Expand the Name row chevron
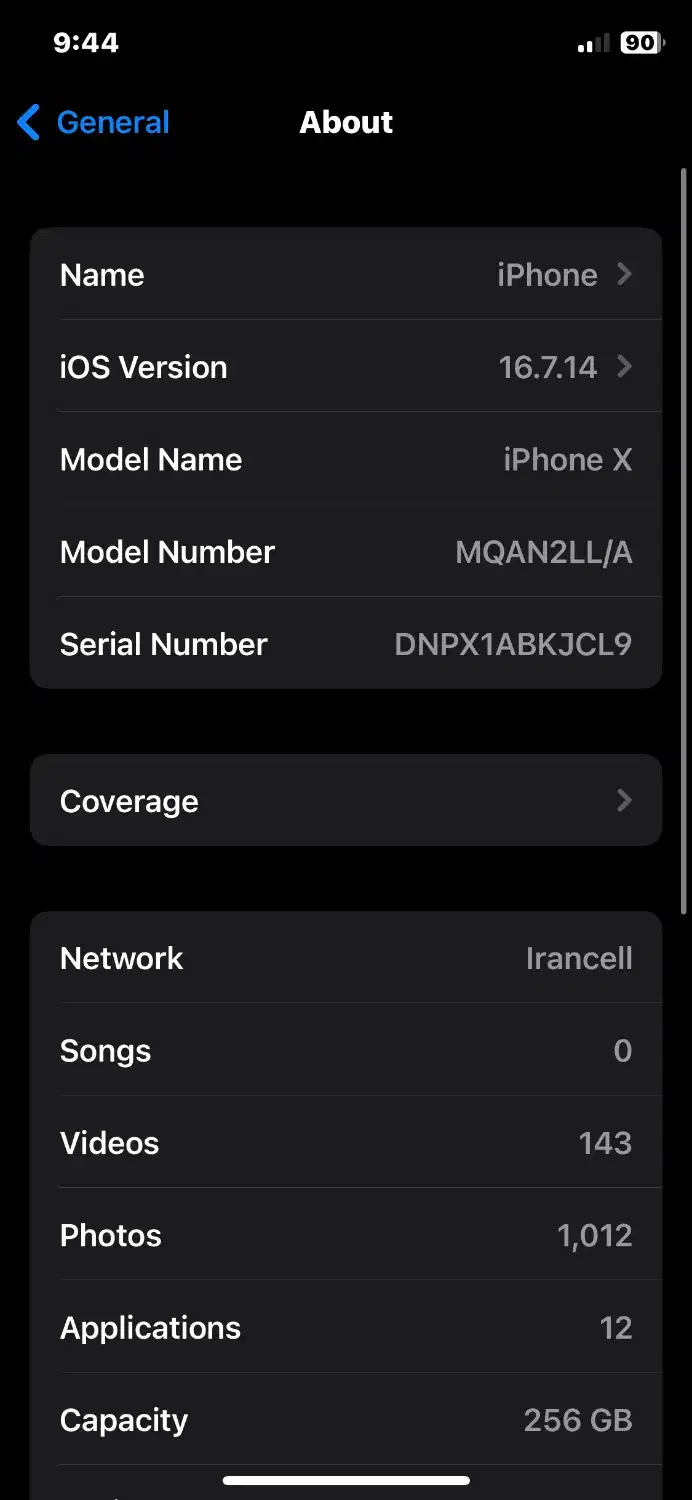 (x=623, y=274)
